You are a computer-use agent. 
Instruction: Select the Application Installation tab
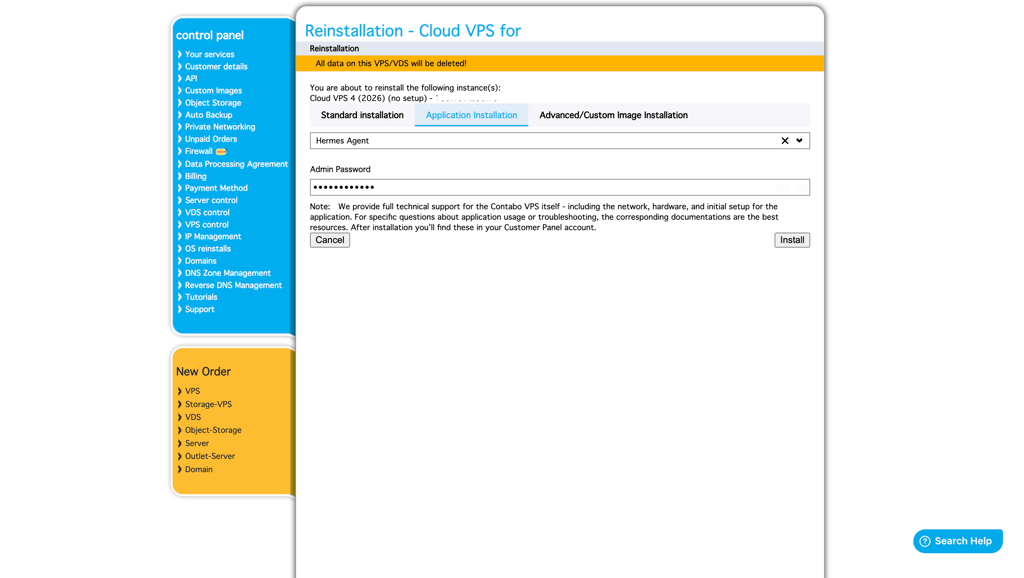tap(472, 115)
